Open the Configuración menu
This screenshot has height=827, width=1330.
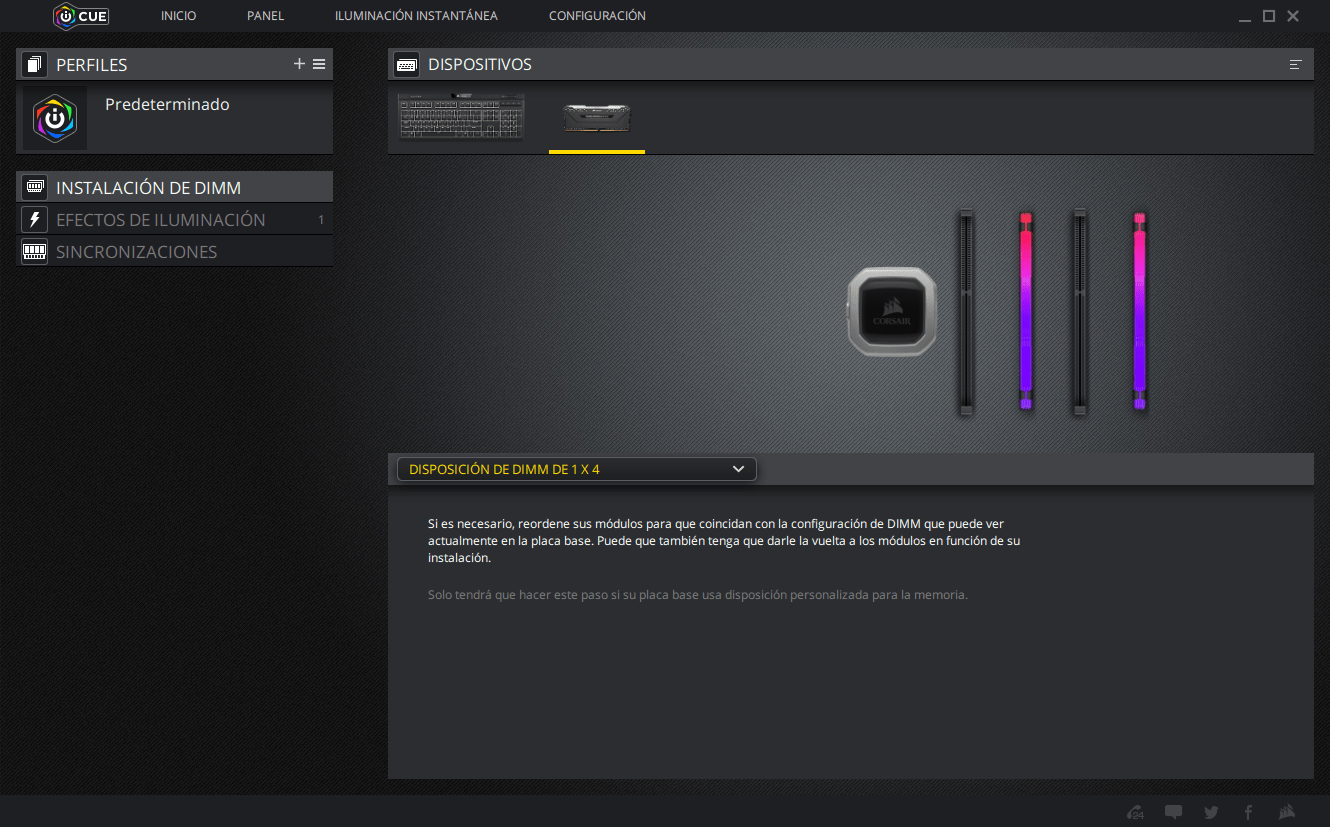point(597,16)
